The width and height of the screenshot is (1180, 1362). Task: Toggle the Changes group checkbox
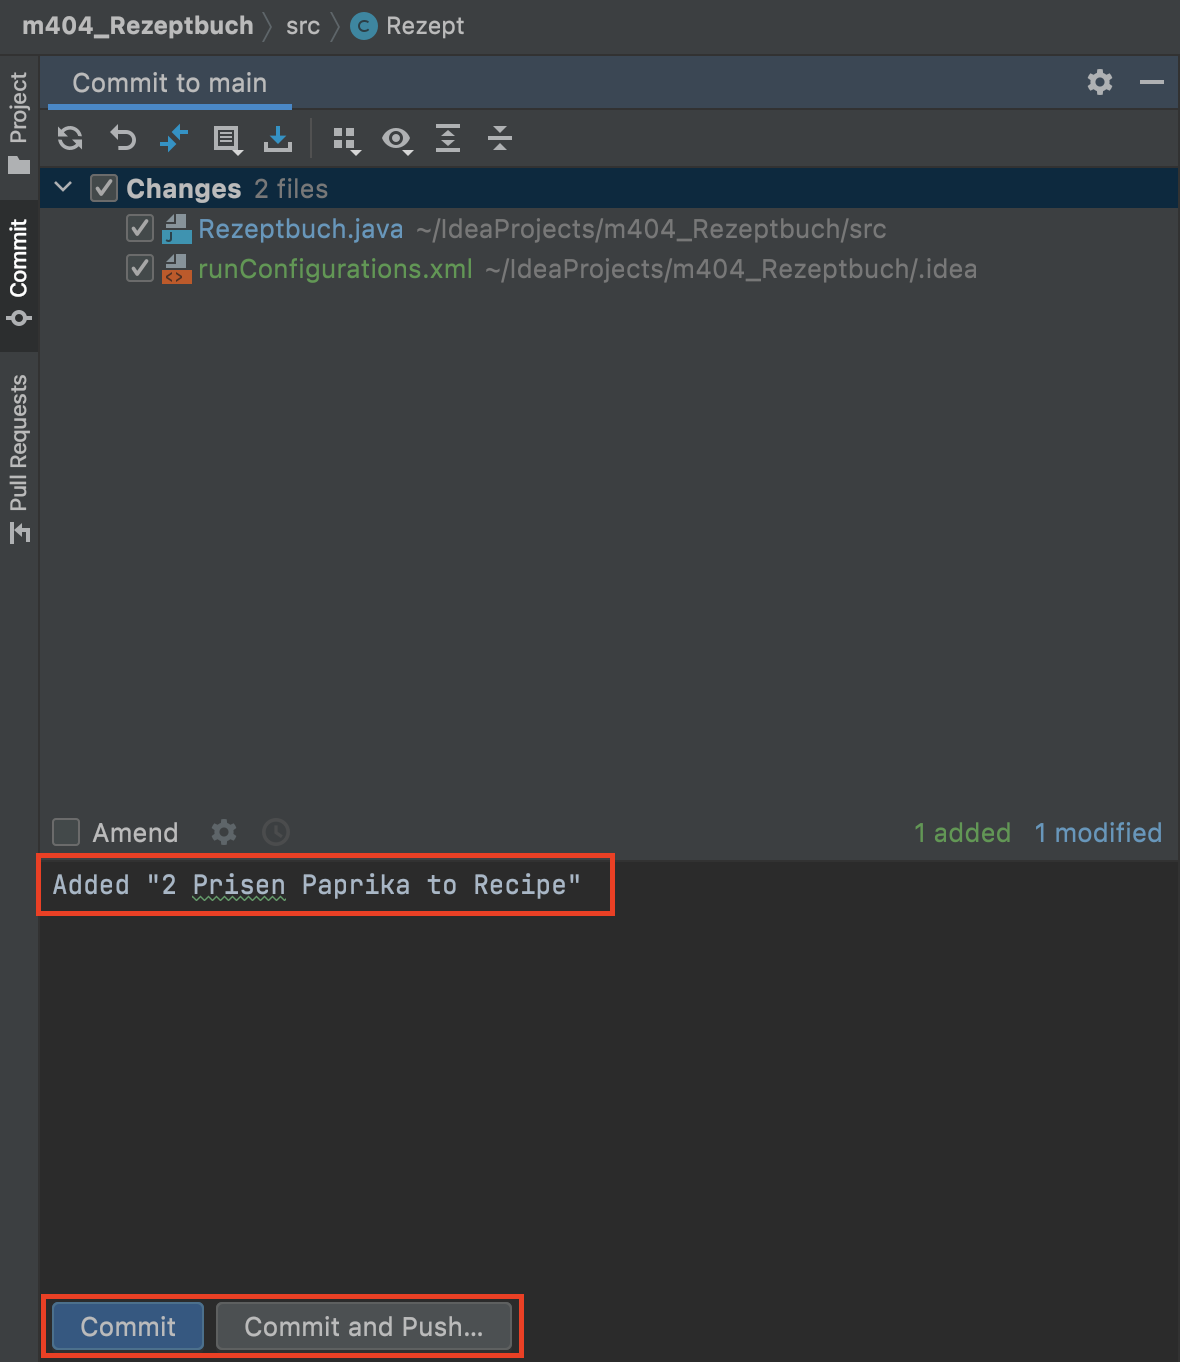[x=104, y=188]
